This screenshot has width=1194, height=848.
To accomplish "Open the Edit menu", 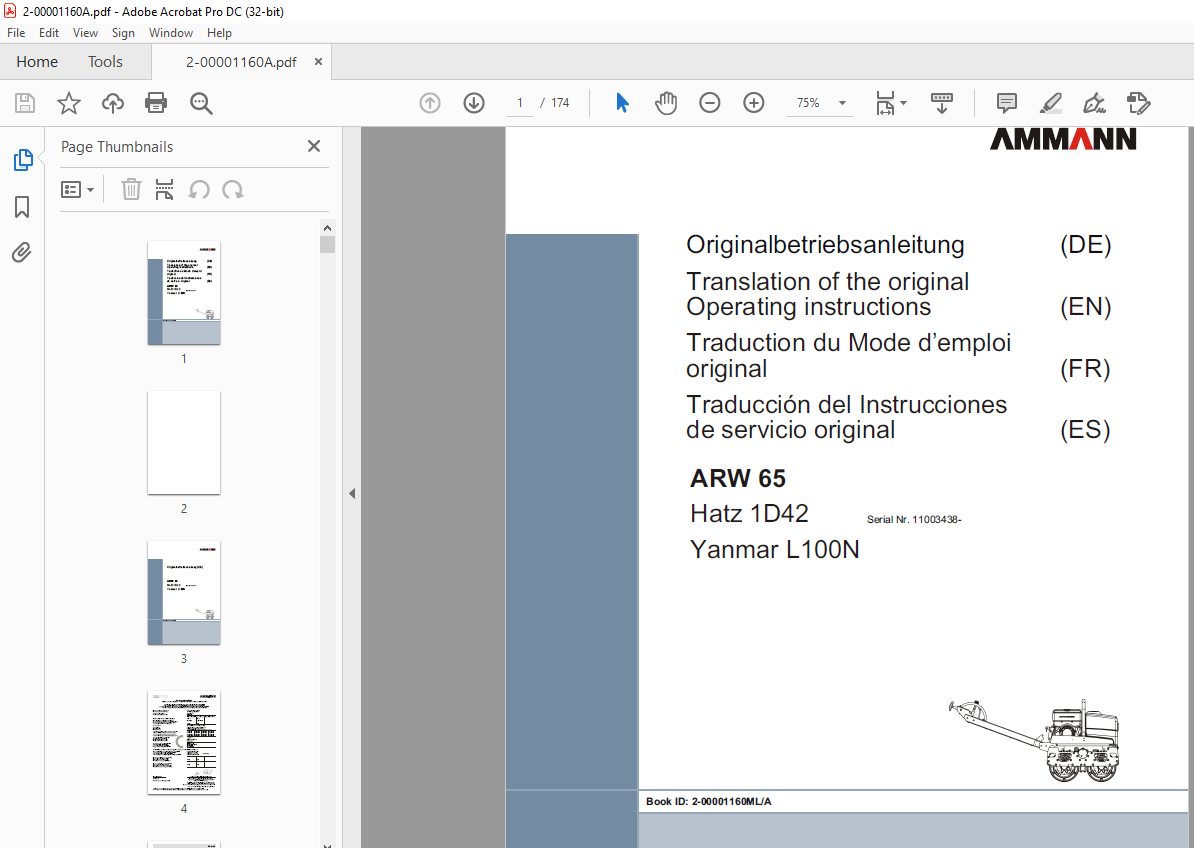I will pos(49,33).
